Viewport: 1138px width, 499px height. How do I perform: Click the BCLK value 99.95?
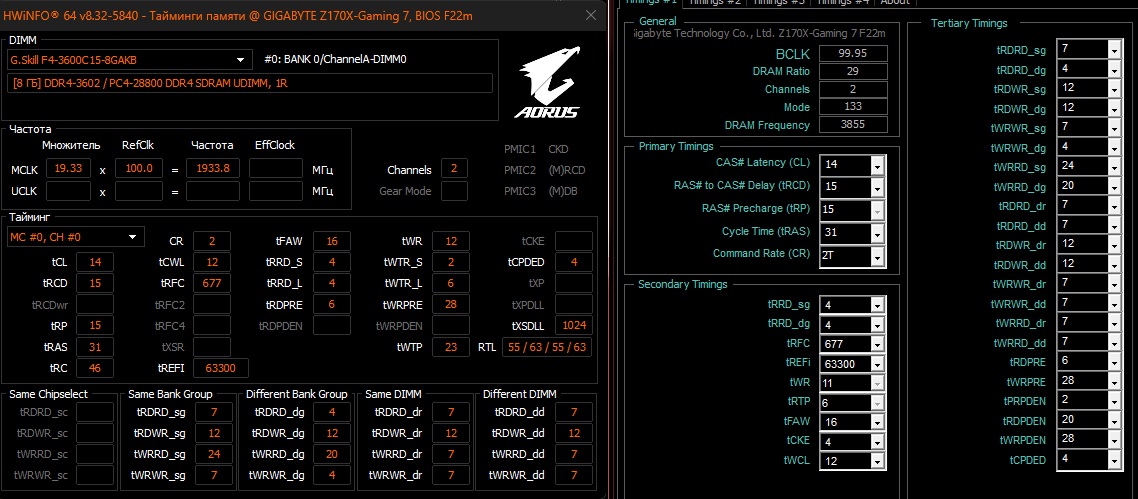click(853, 54)
